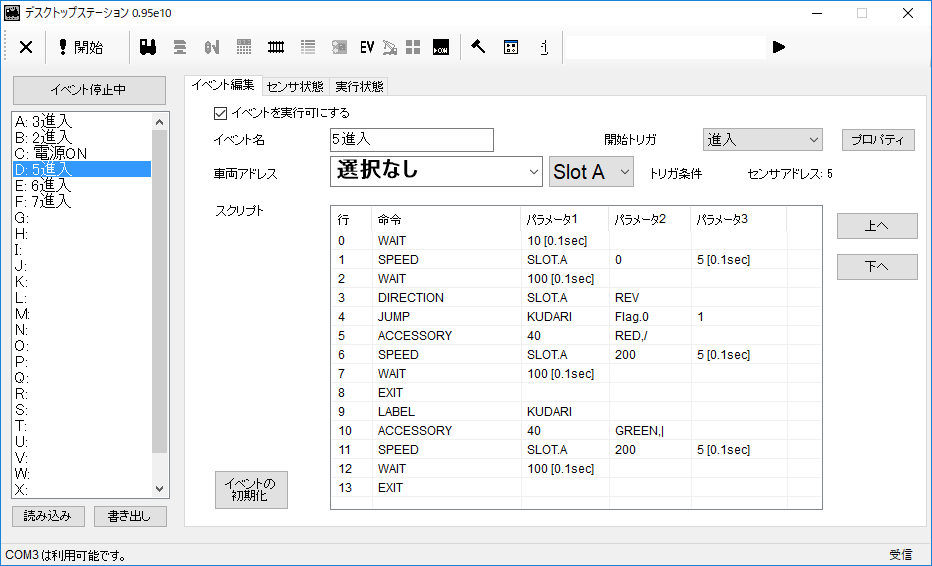Toggle the イベントを実行可にする checkbox

[x=221, y=113]
